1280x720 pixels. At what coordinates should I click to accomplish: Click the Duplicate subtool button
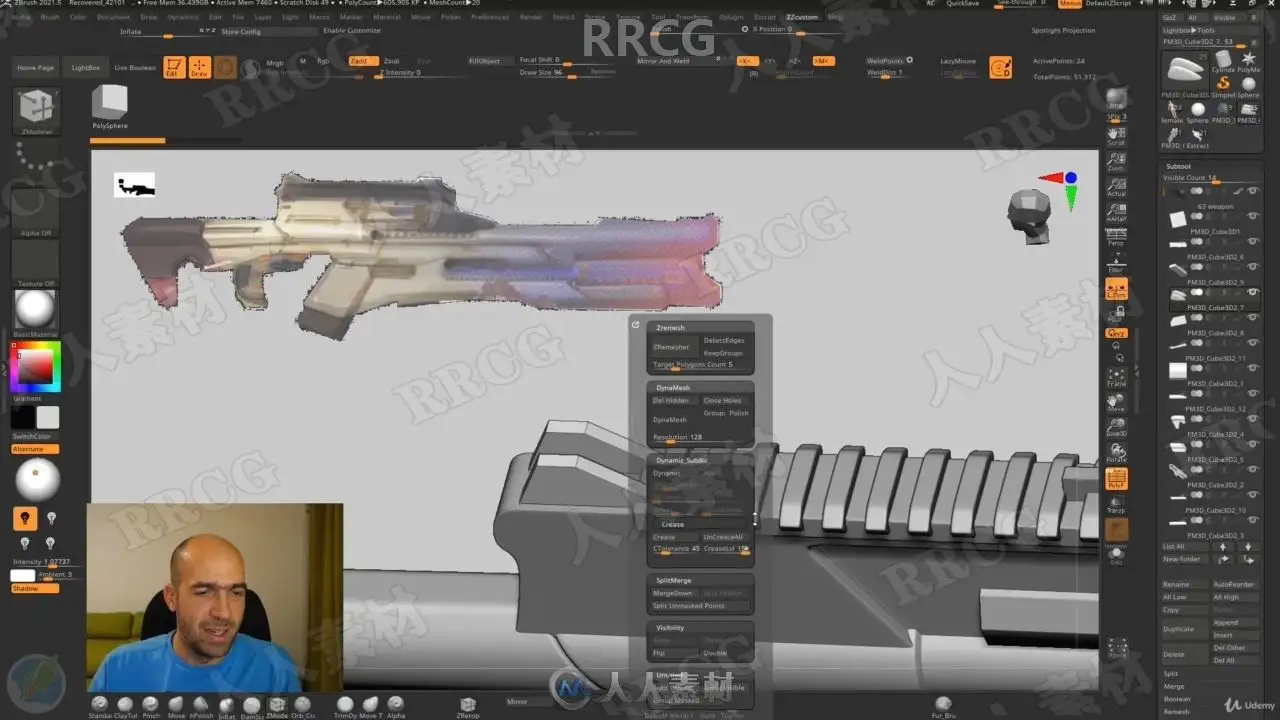tap(1184, 629)
